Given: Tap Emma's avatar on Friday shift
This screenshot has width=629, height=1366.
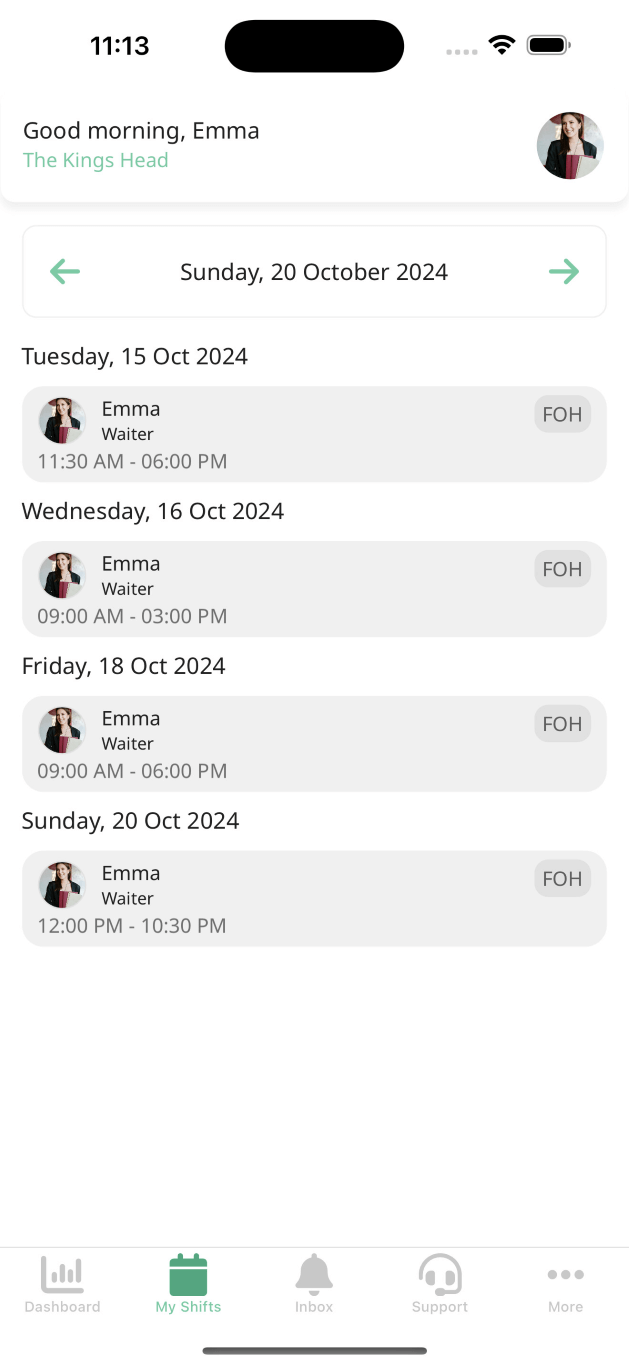Looking at the screenshot, I should 62,731.
